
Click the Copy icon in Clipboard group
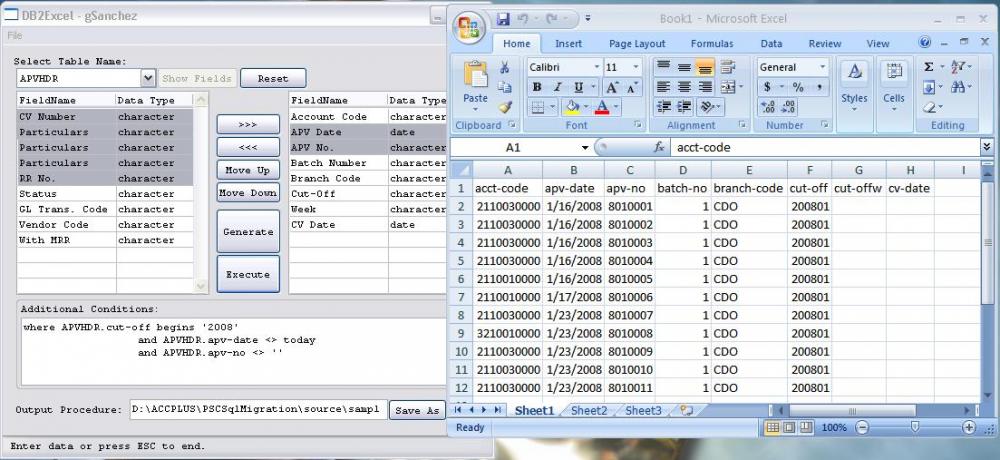(504, 87)
